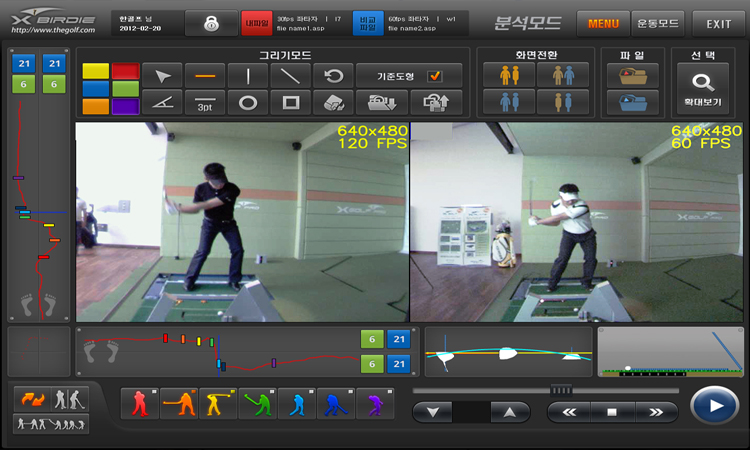Screen dimensions: 750x450
Task: Click the 확대보기 magnifier button
Action: tap(703, 89)
